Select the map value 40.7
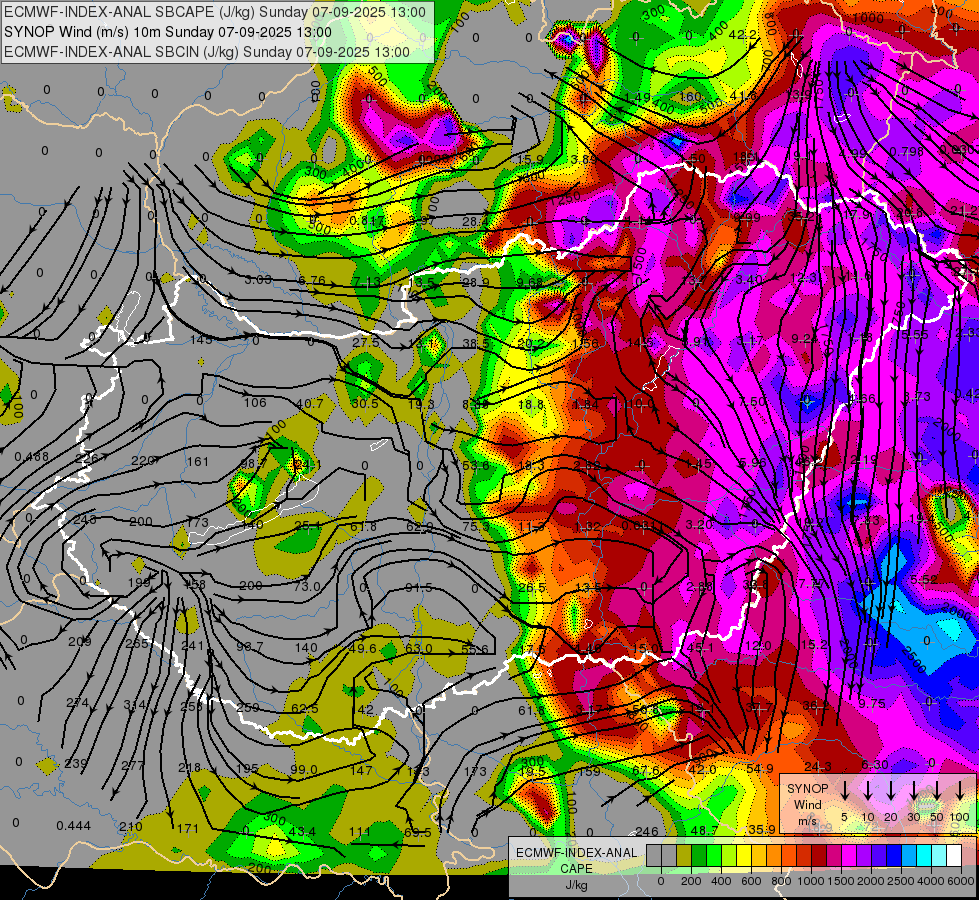The height and width of the screenshot is (900, 979). tap(310, 403)
